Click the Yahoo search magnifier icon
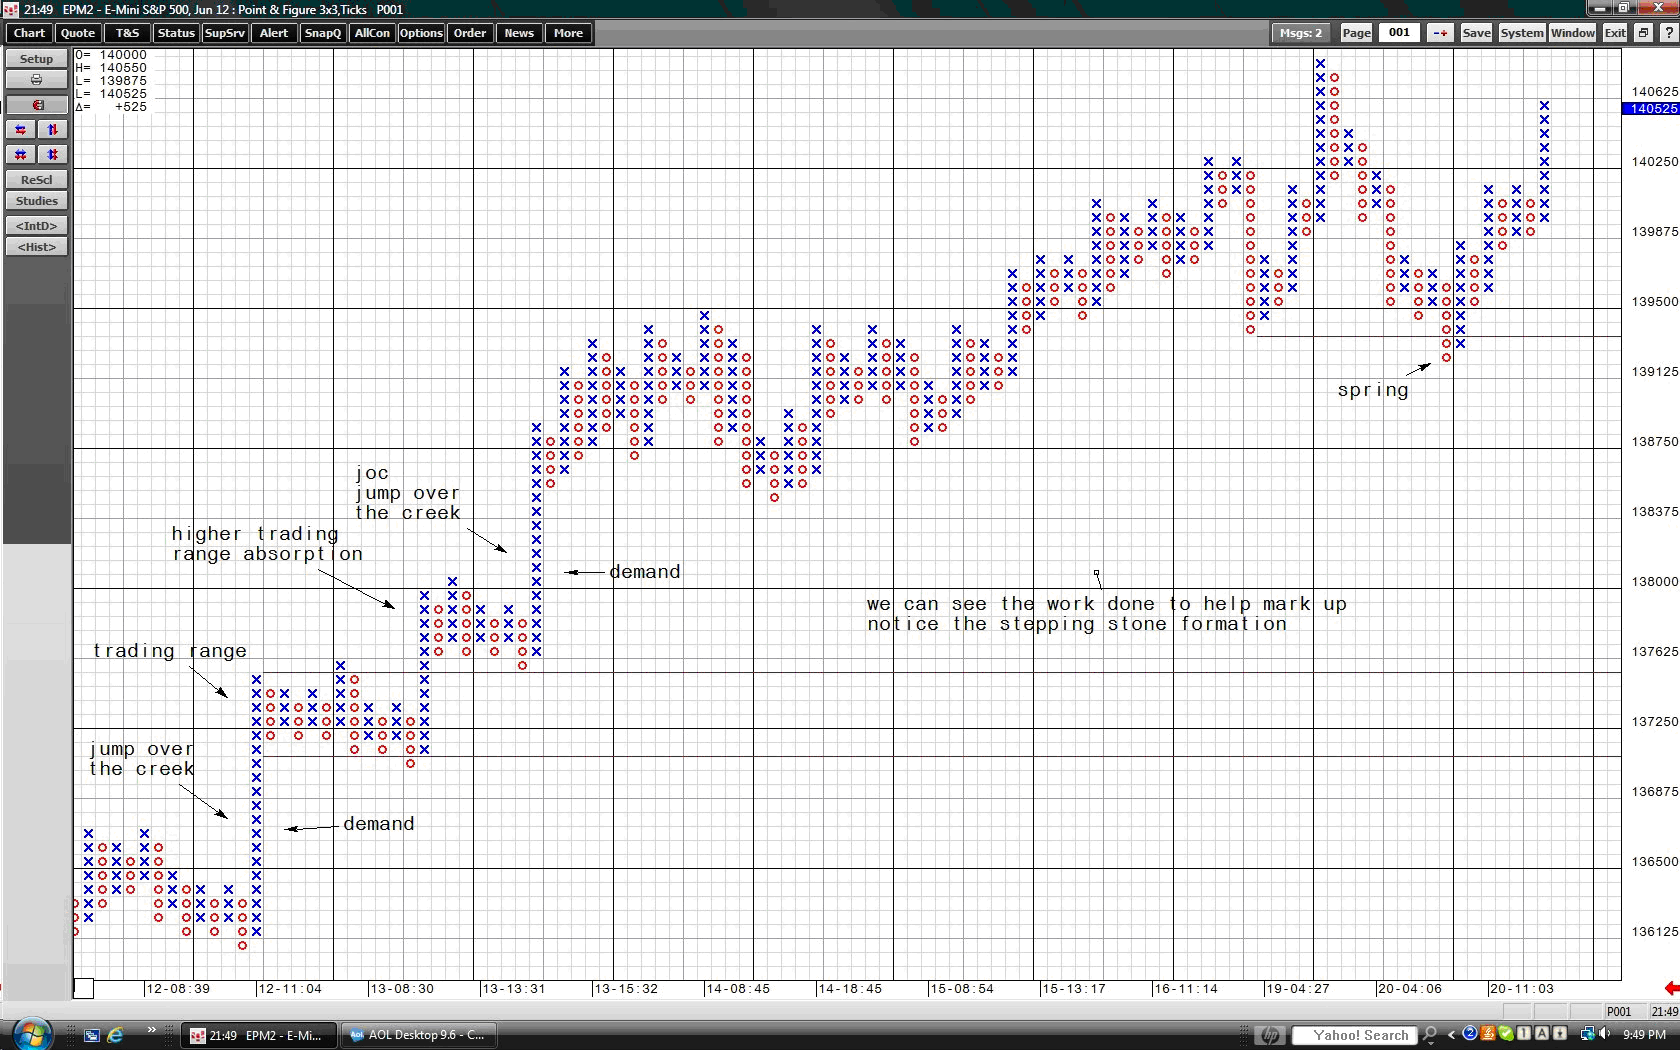1680x1050 pixels. pos(1430,1035)
